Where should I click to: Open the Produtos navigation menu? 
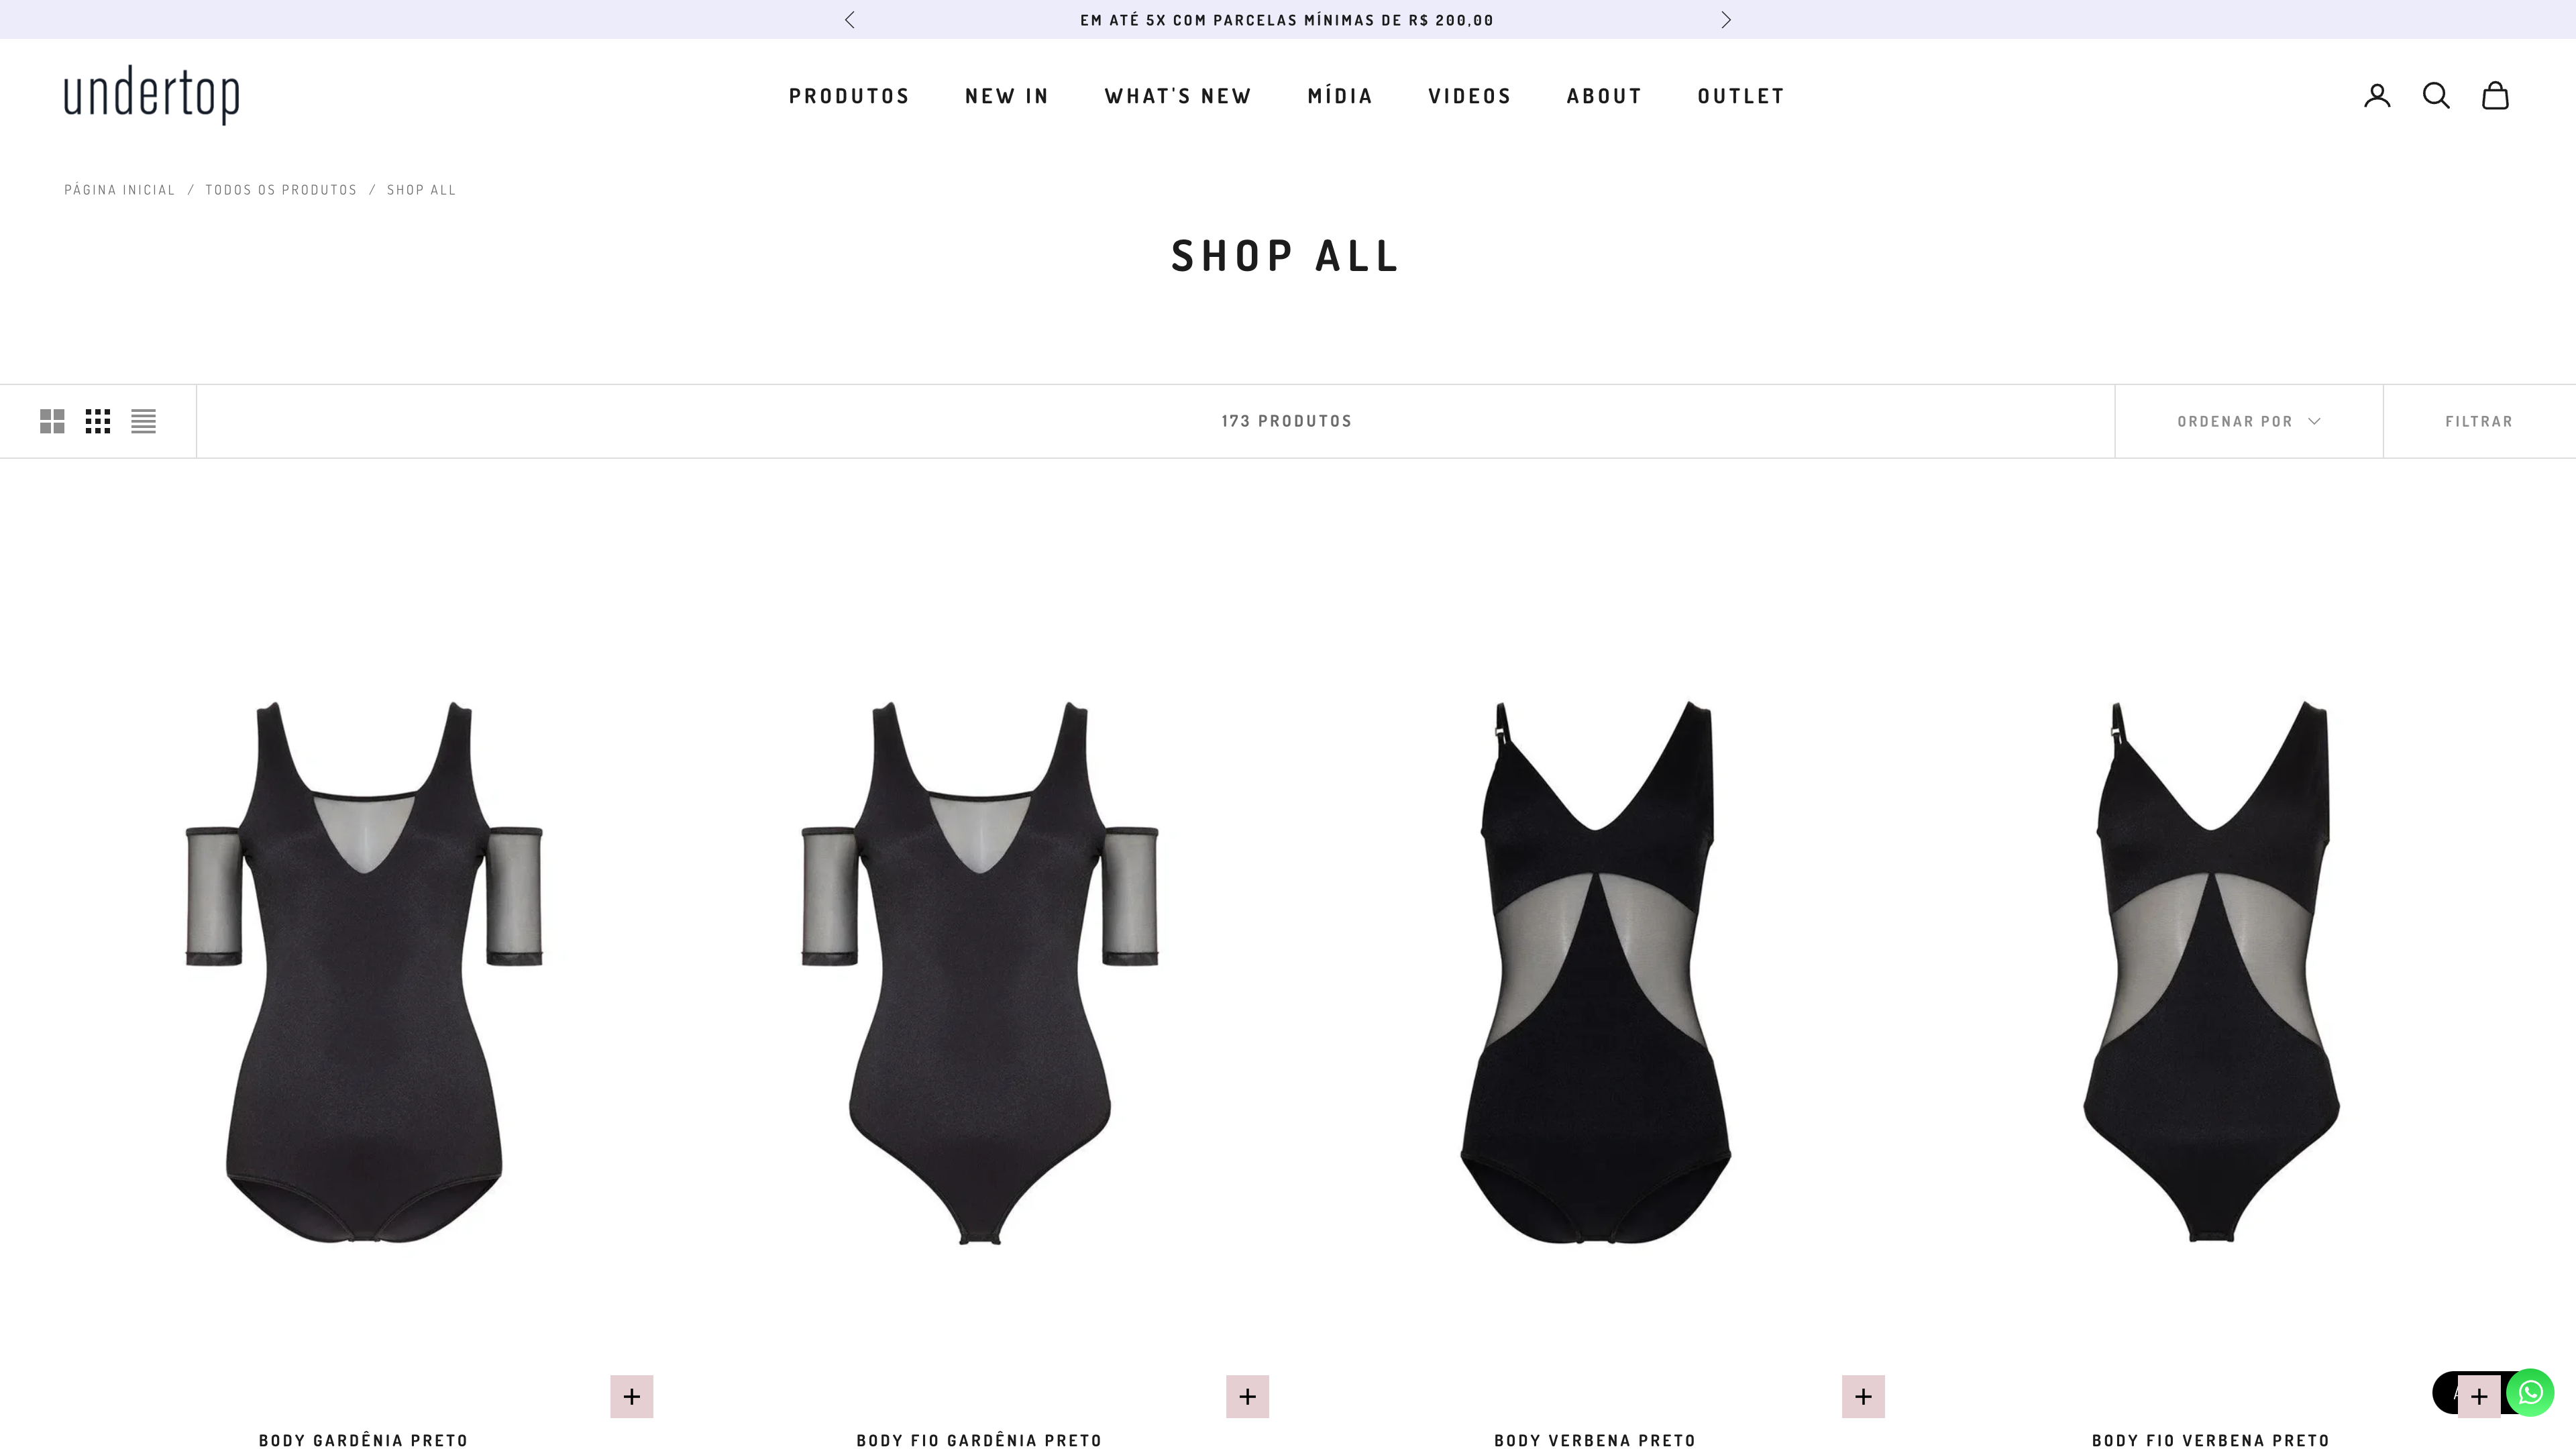(x=849, y=96)
